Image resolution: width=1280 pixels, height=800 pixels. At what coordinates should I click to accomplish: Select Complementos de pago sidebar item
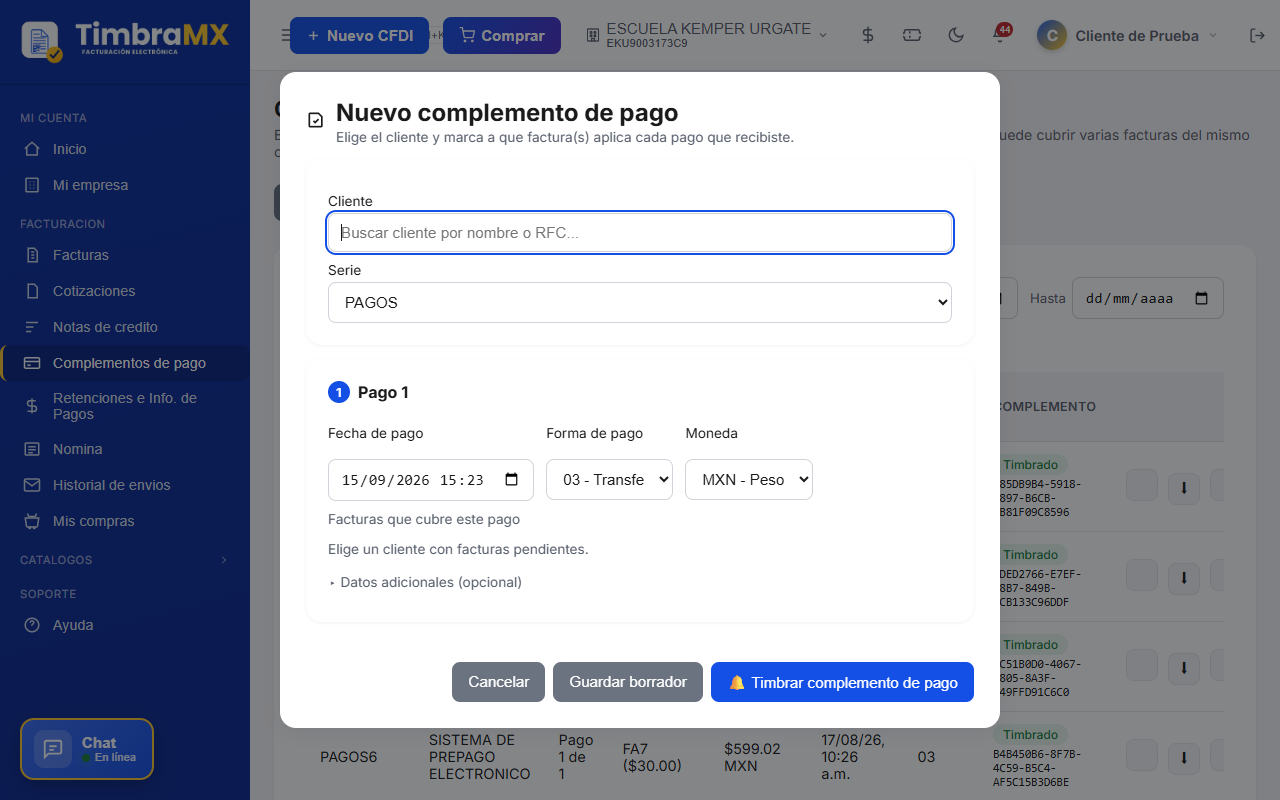124,363
